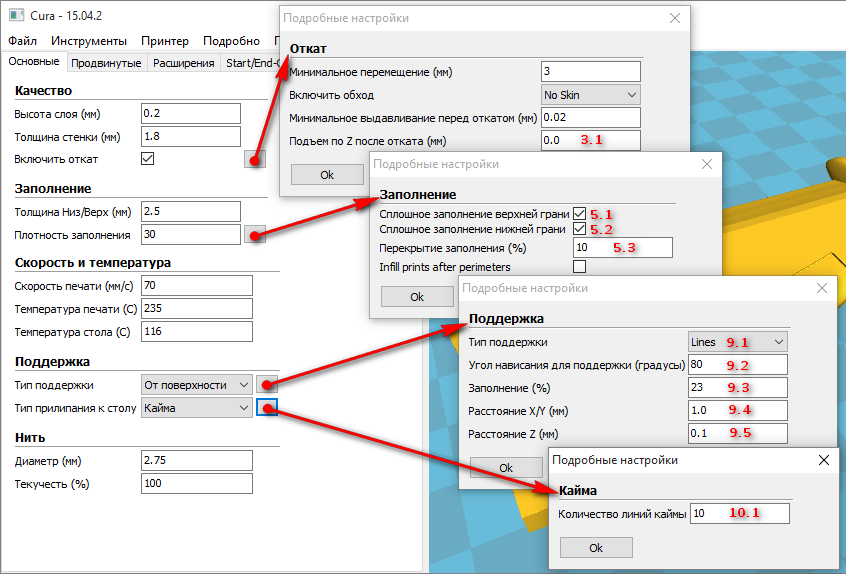Open support settings button beside Тип поддержки
846x574 pixels.
(x=267, y=384)
